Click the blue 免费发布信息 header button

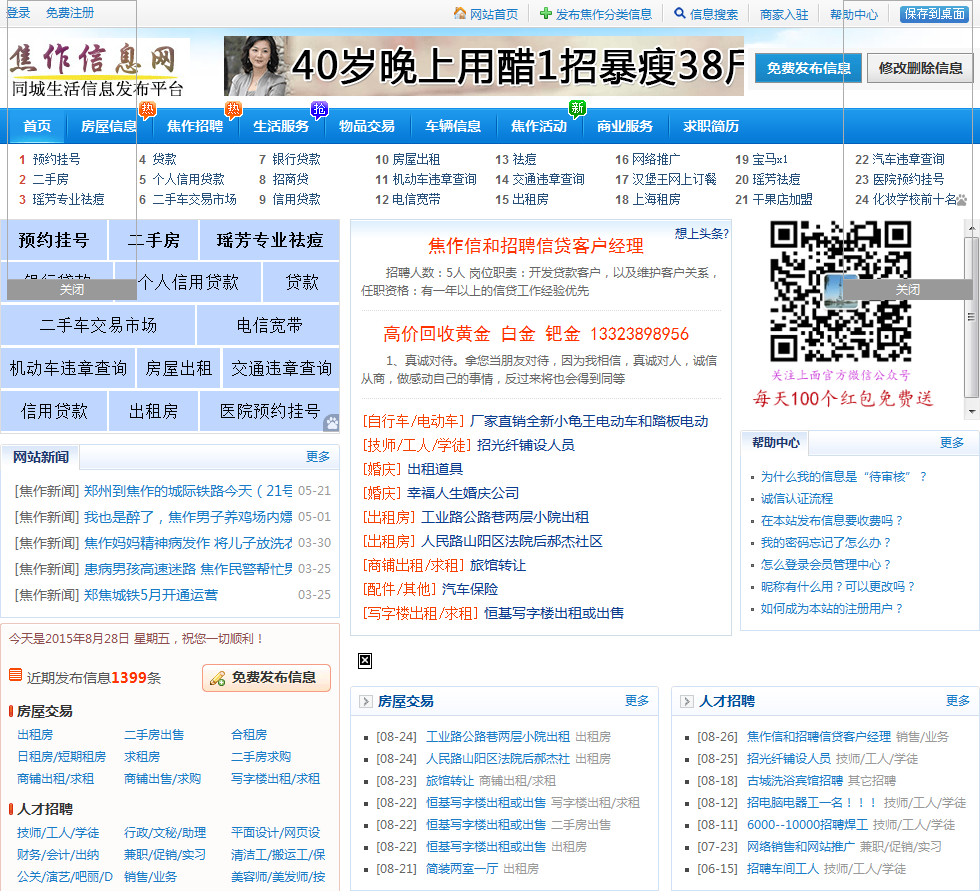808,68
